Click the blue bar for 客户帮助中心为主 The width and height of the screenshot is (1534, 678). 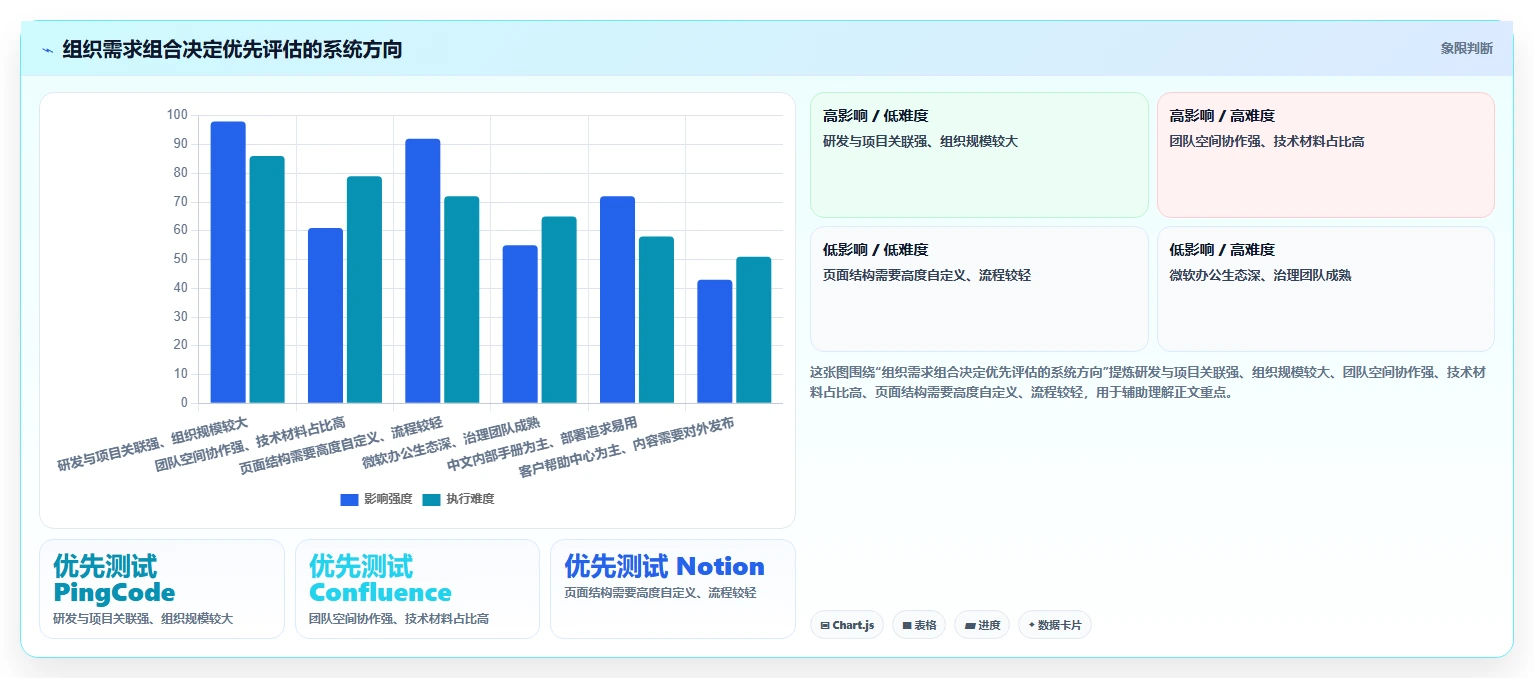tap(715, 341)
